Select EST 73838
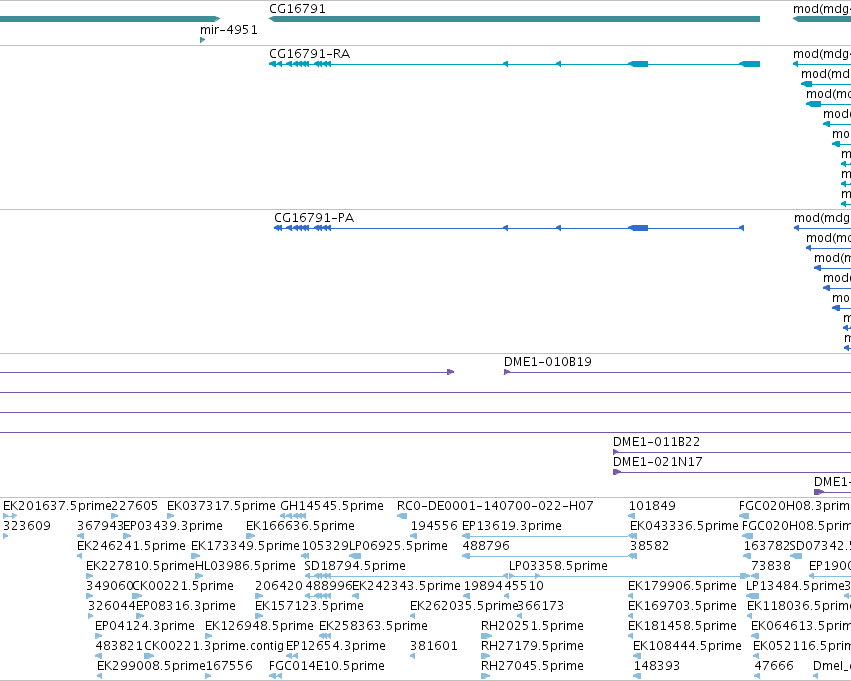Viewport: 851px width, 681px height. click(x=771, y=566)
